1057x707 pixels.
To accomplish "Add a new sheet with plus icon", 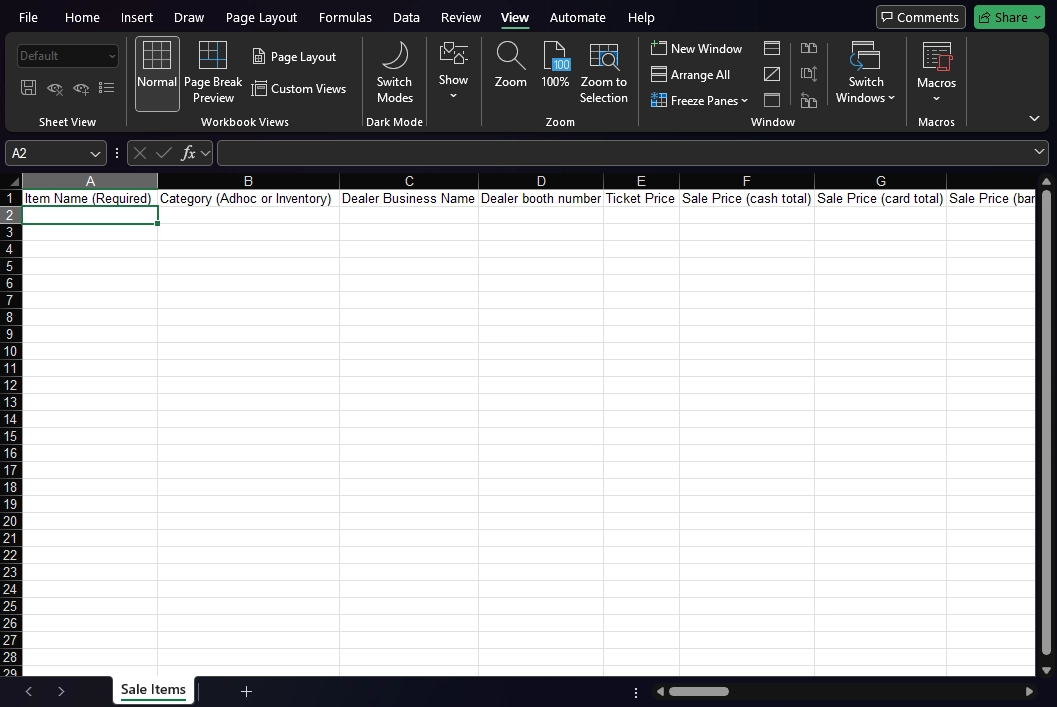I will point(246,691).
